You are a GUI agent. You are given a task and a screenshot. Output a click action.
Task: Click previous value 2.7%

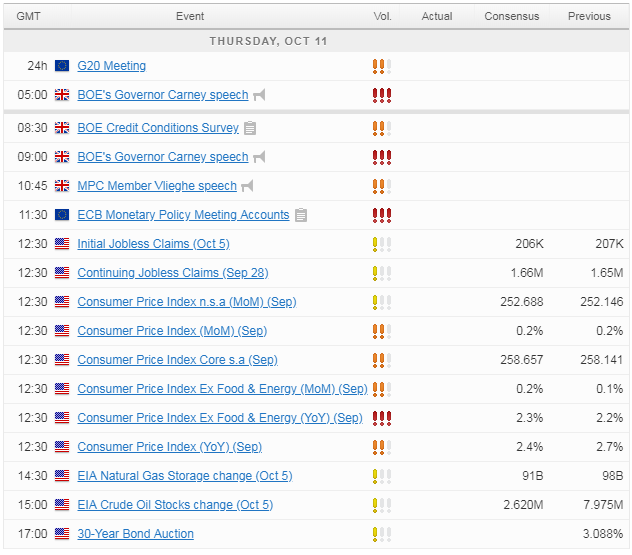610,447
